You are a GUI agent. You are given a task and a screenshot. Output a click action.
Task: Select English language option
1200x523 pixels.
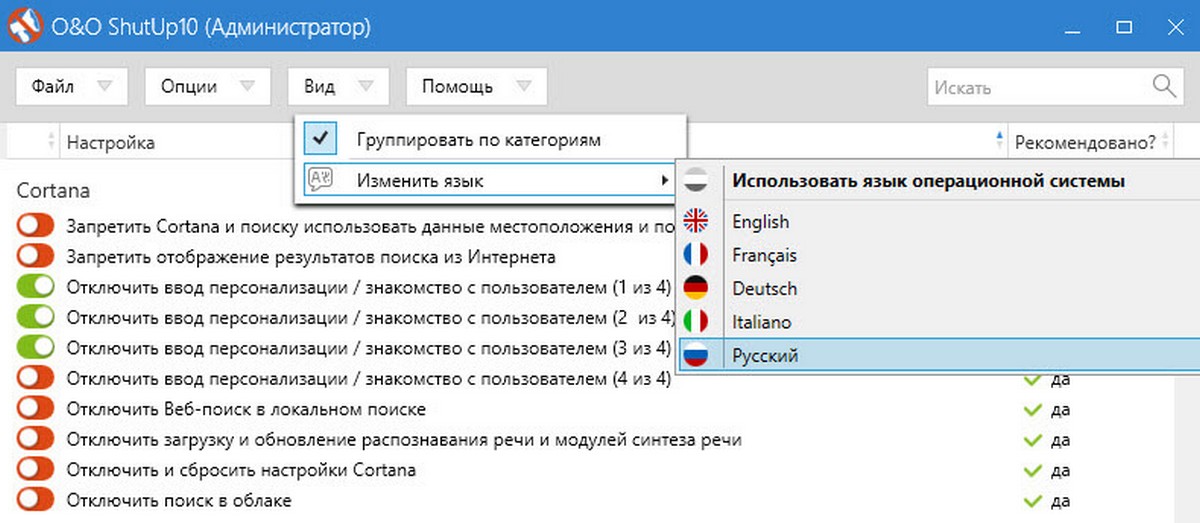760,221
